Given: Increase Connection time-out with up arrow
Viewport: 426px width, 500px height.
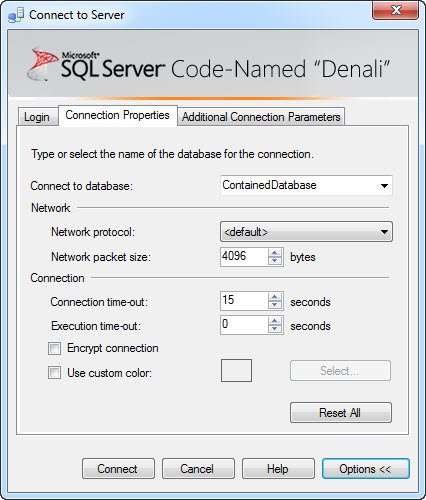Looking at the screenshot, I should [x=275, y=297].
